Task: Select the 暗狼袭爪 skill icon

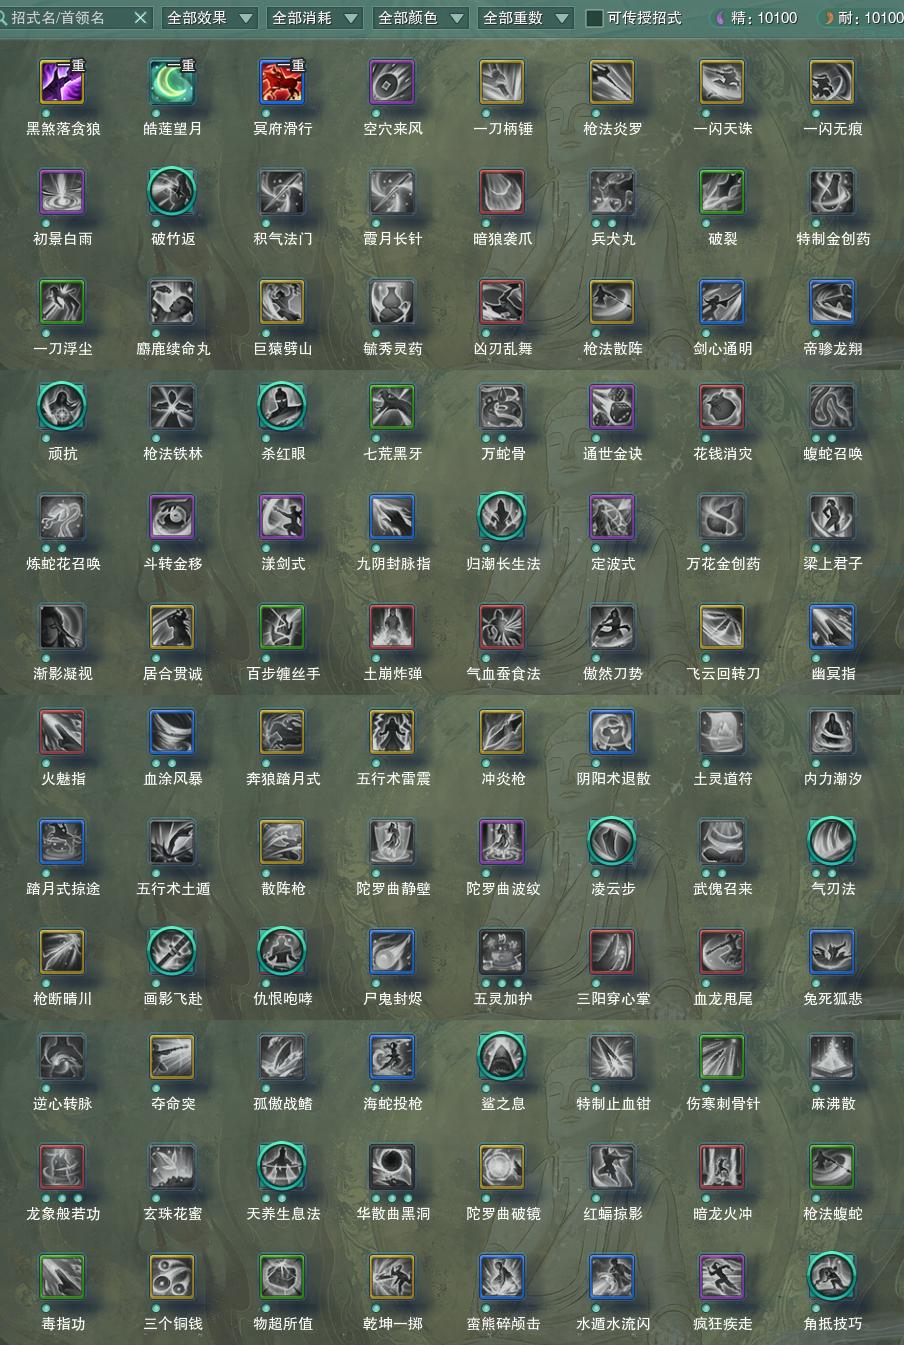Action: pyautogui.click(x=502, y=192)
